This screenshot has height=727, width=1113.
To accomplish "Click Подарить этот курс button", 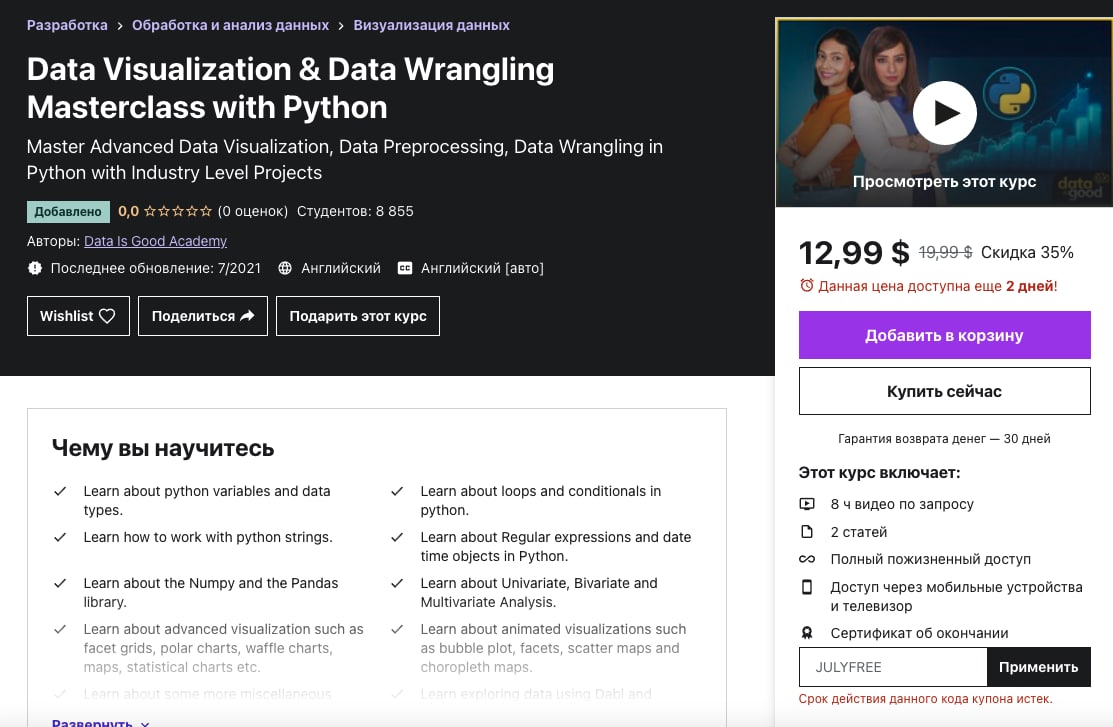I will (358, 316).
